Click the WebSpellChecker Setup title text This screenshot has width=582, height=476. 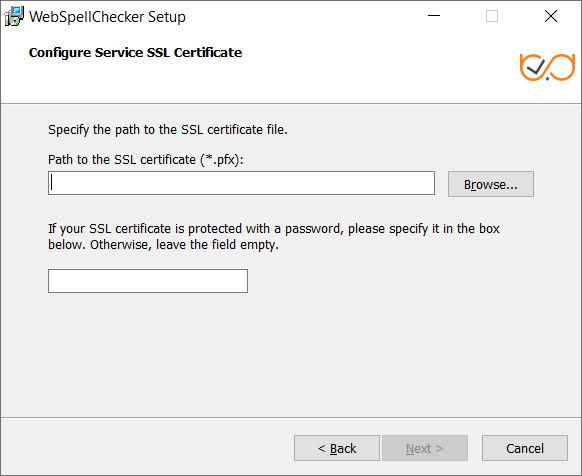[x=107, y=17]
